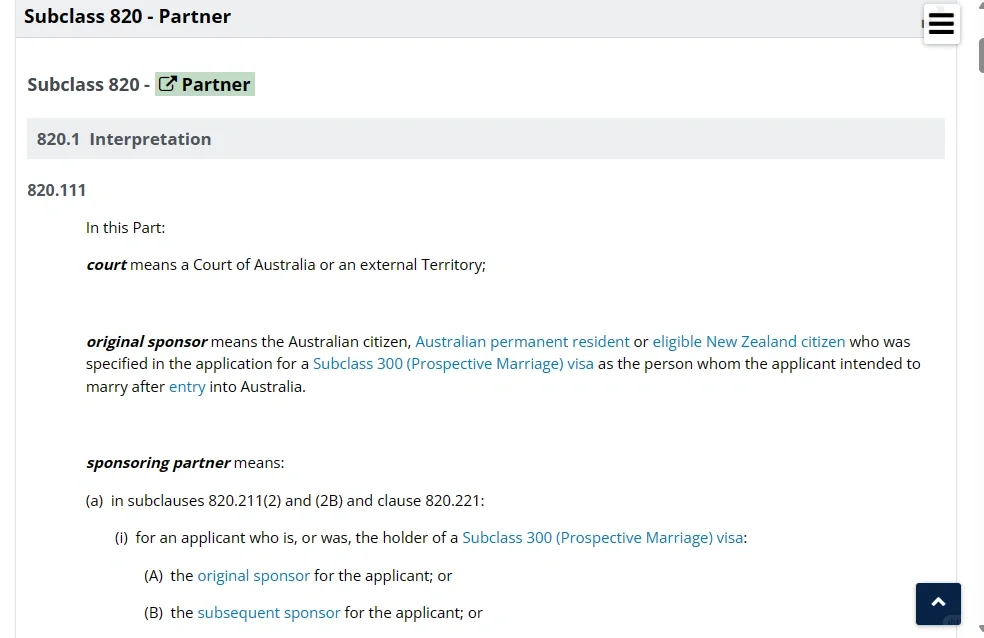Click the external-link icon beside Partner
The height and width of the screenshot is (638, 984).
point(168,84)
